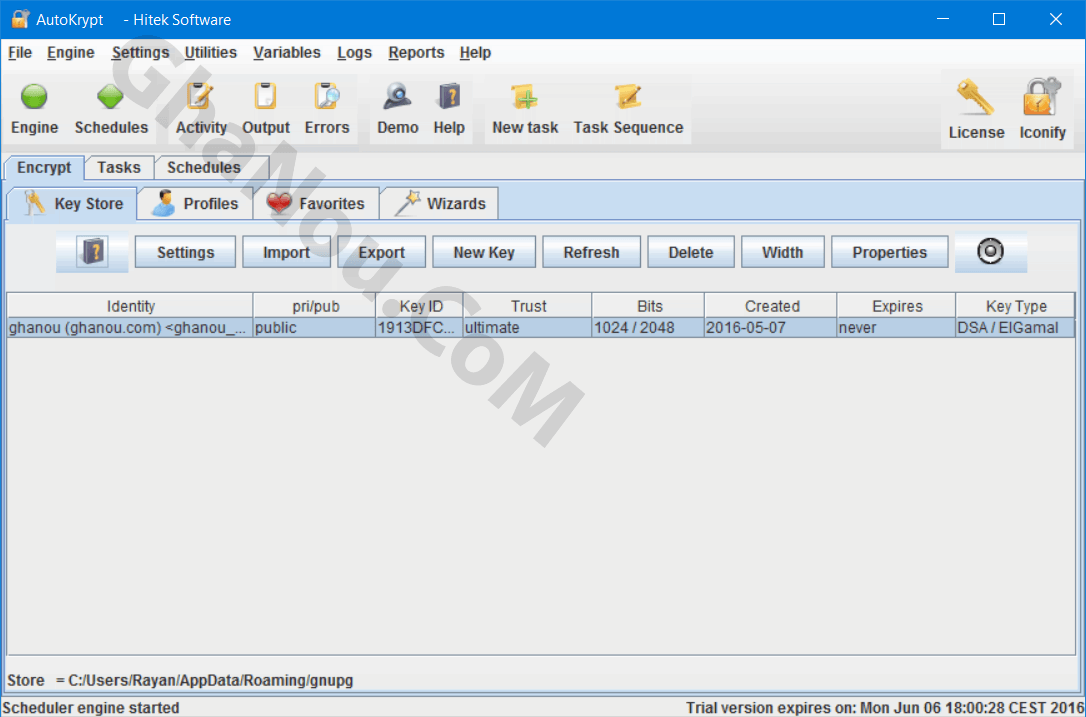Click the Created column header
Viewport: 1086px width, 717px height.
click(772, 306)
